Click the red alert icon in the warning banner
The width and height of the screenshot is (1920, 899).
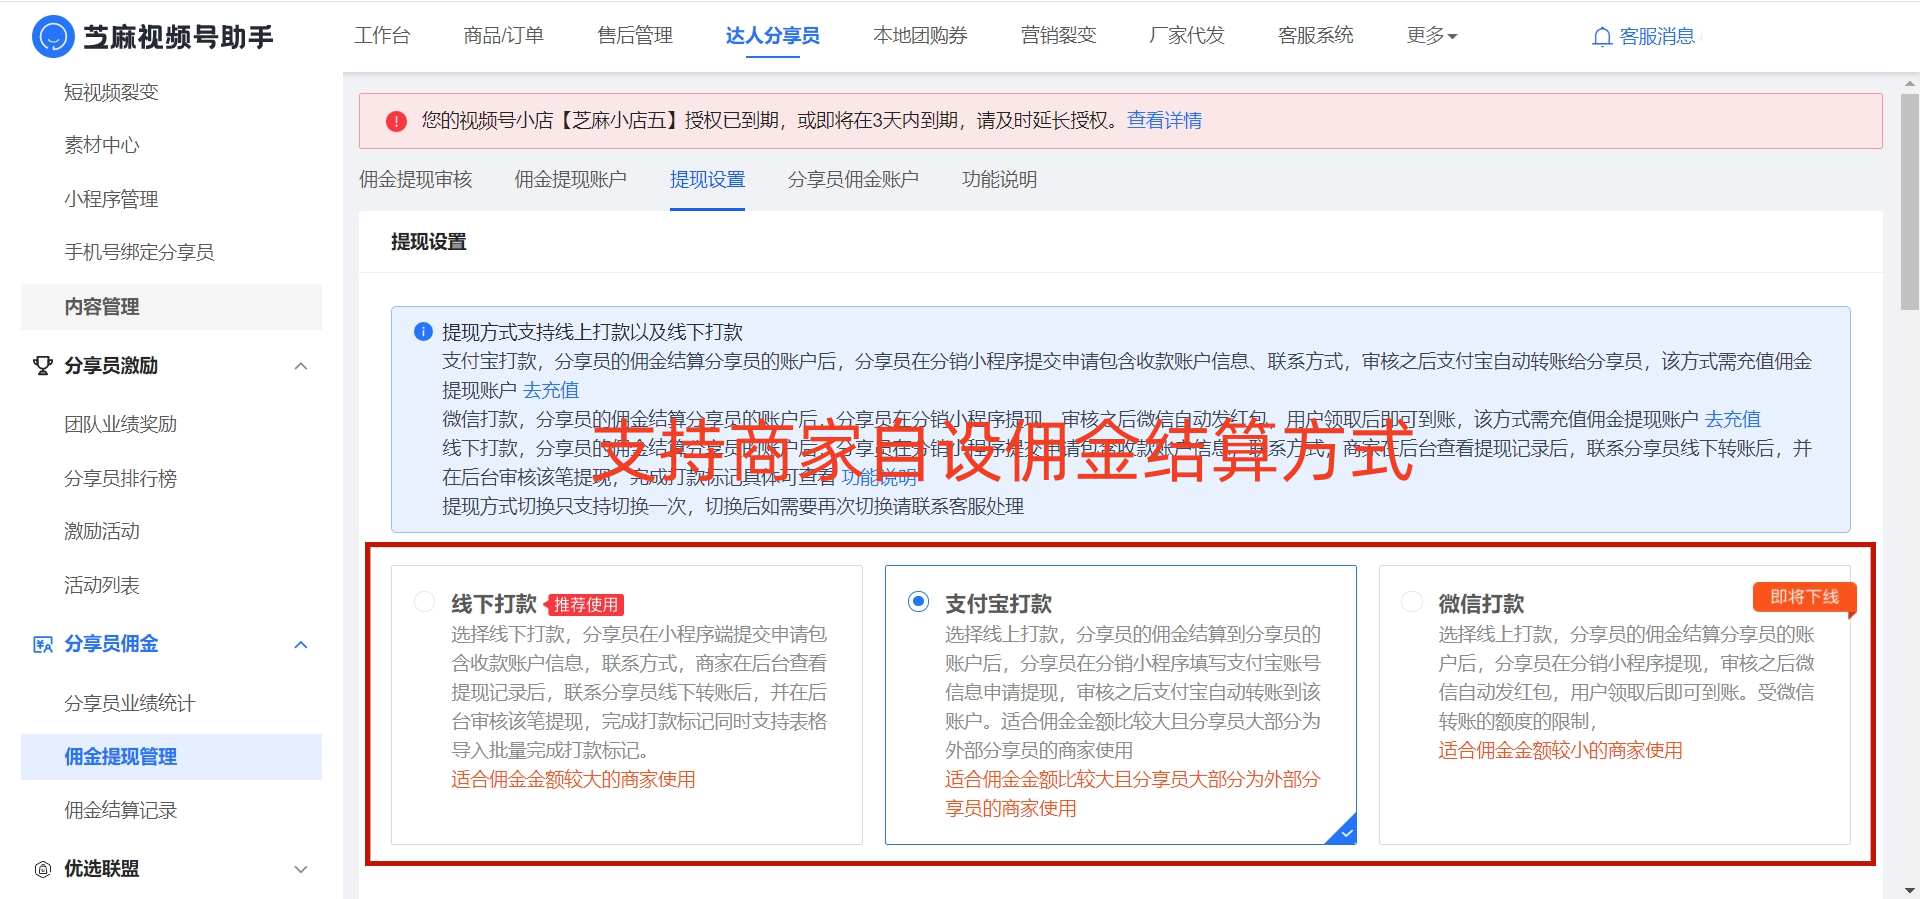tap(397, 121)
